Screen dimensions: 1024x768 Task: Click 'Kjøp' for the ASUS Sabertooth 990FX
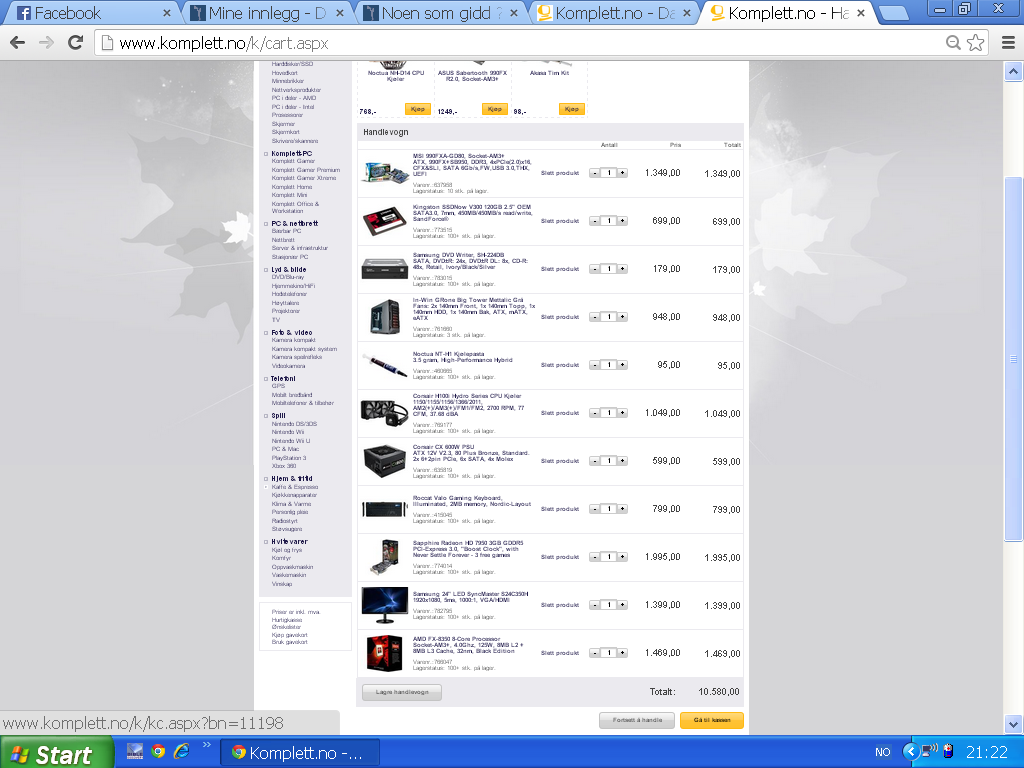494,109
